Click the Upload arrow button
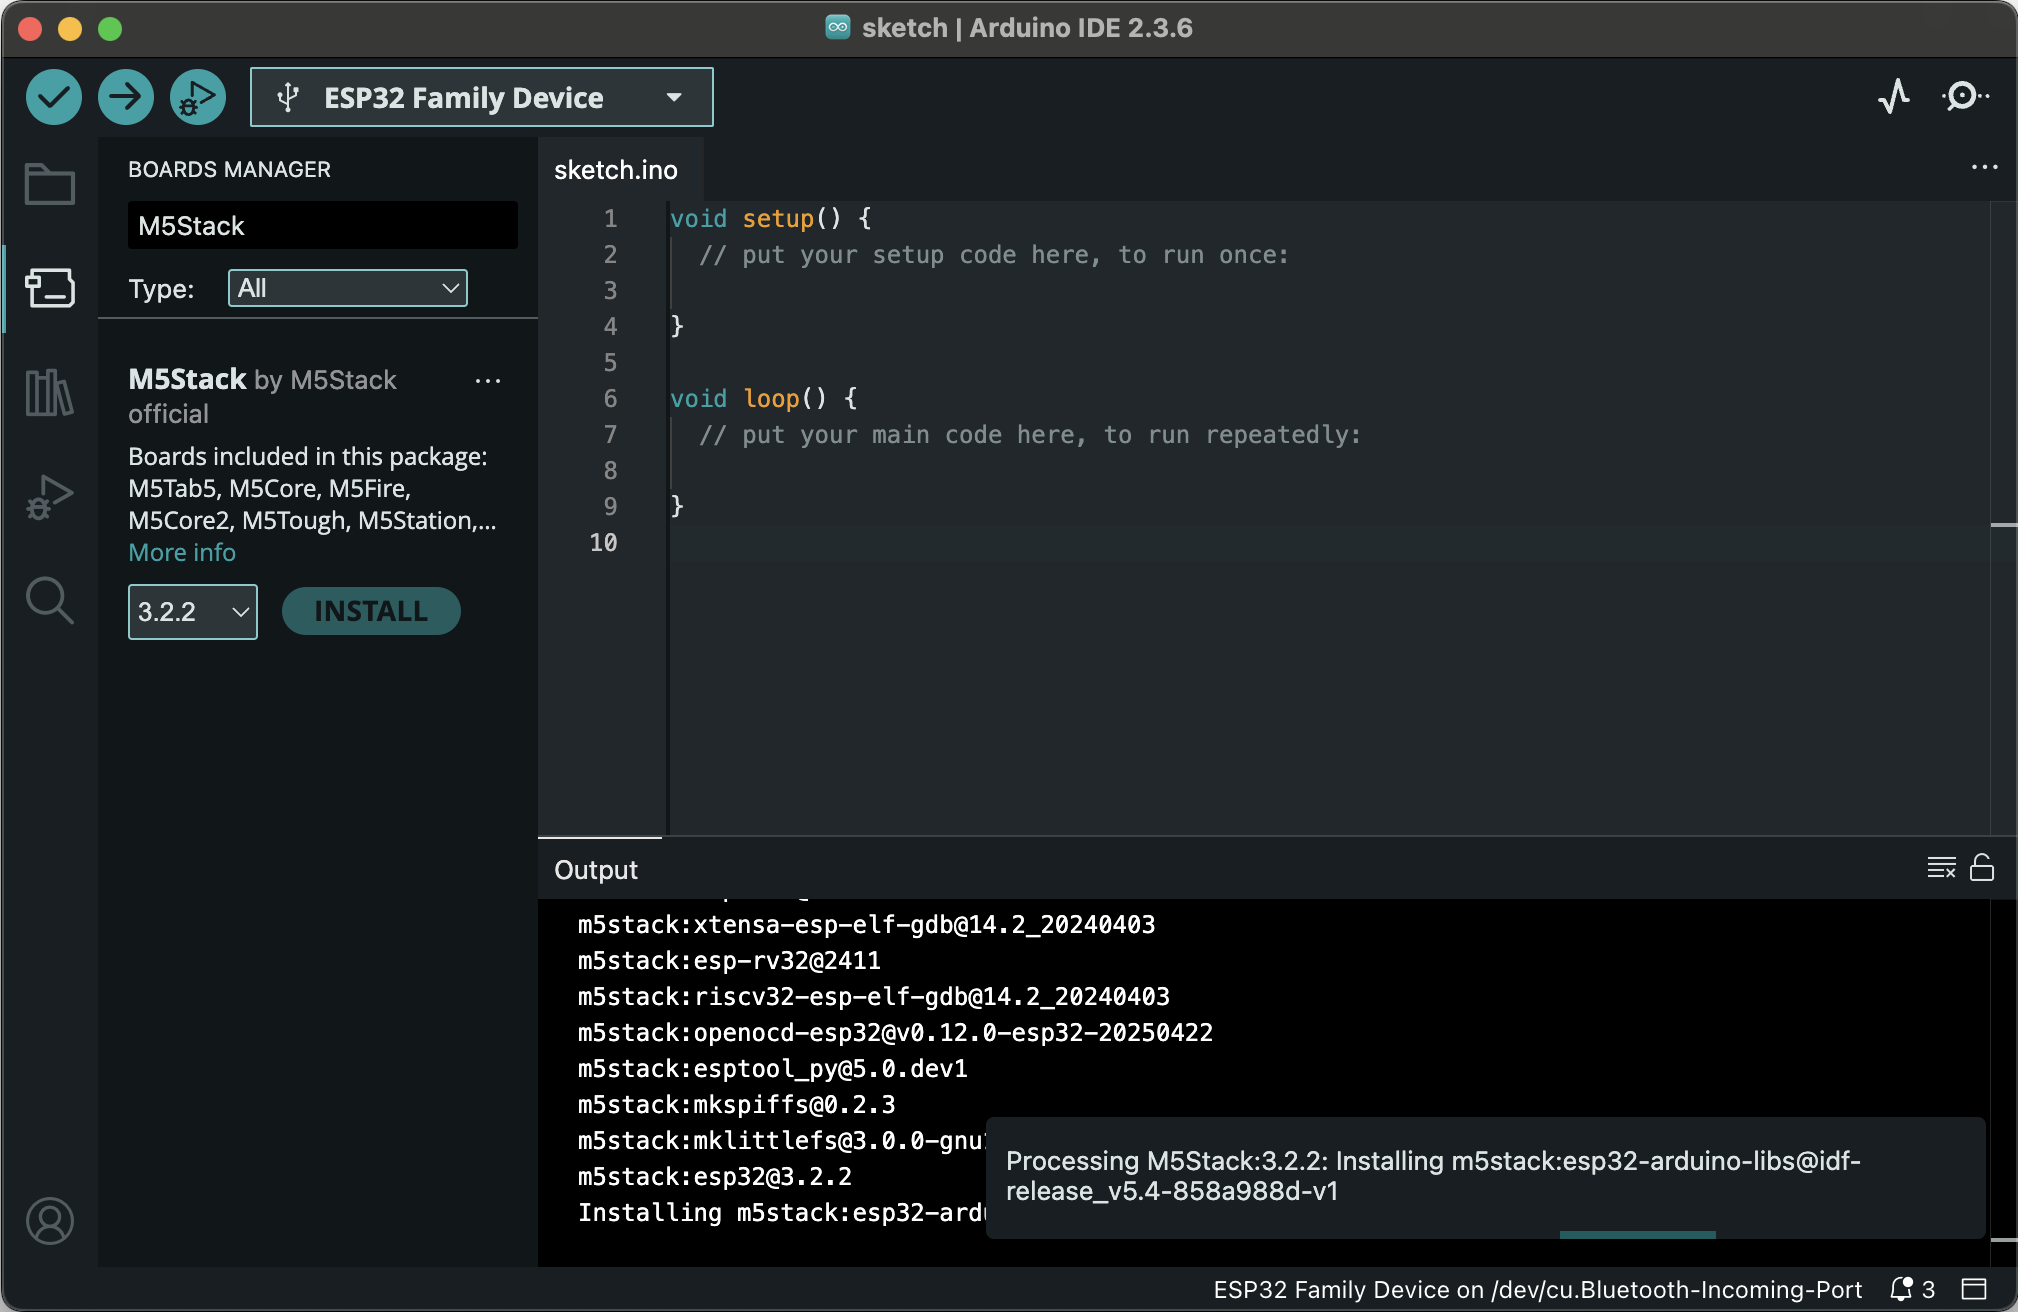Screen dimensions: 2018x1312 125,97
